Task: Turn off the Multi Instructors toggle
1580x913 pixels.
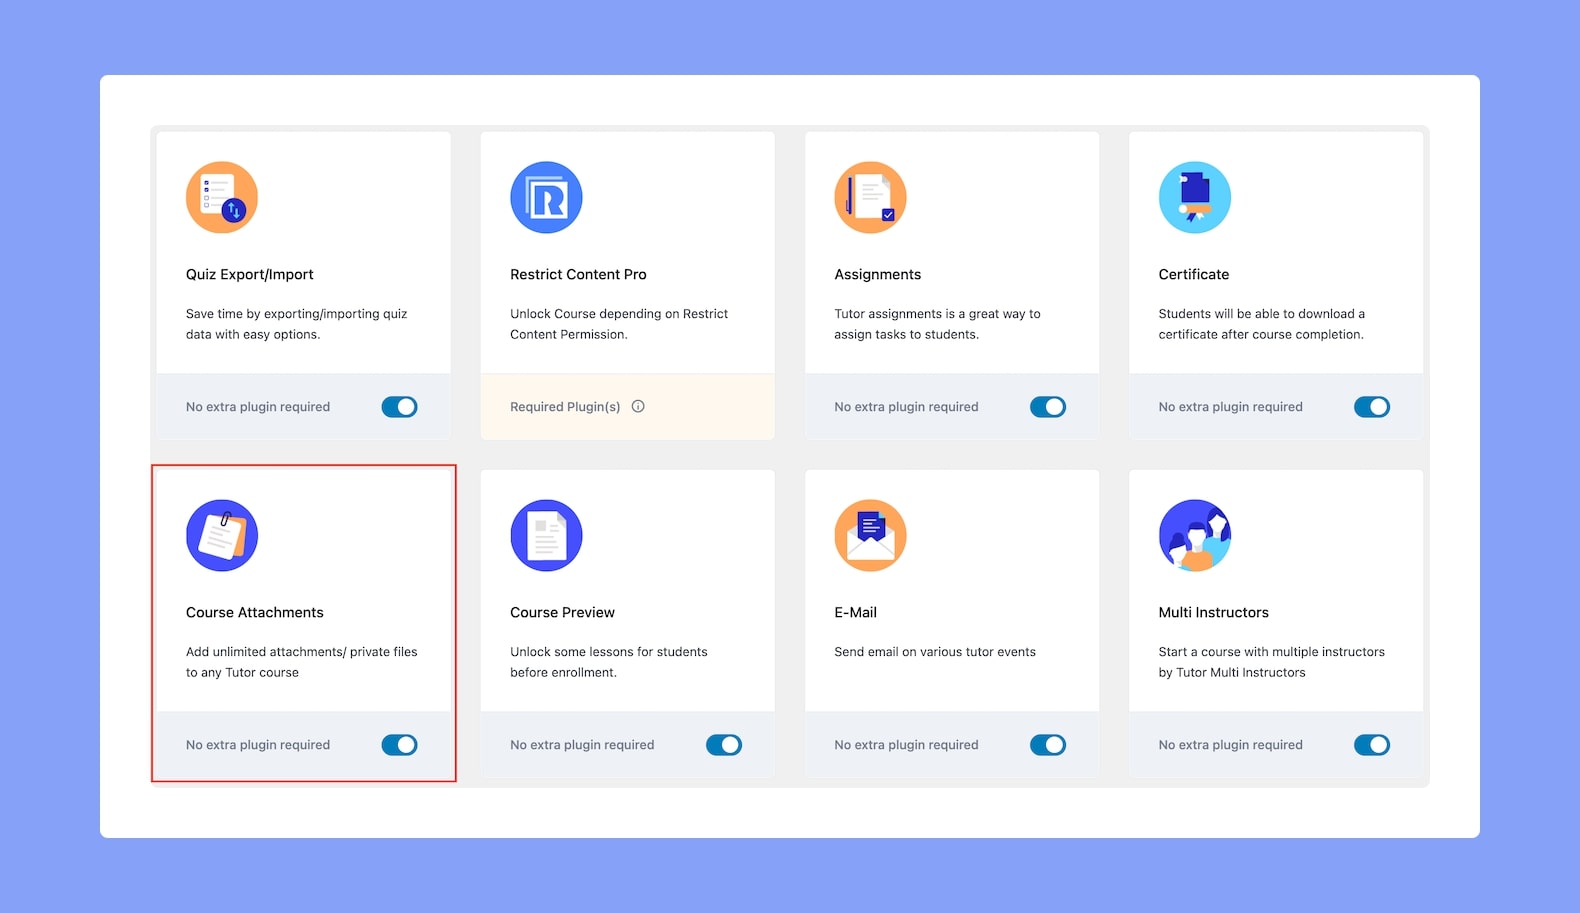Action: coord(1372,745)
